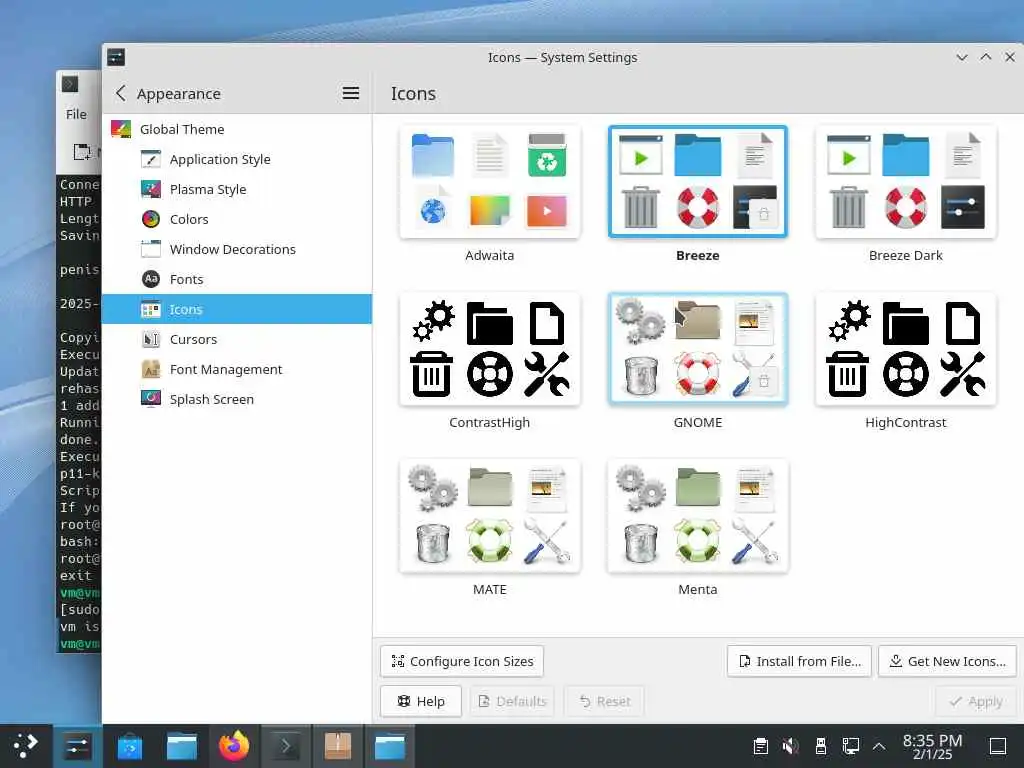Viewport: 1024px width, 768px height.
Task: Open Application Style settings
Action: (237, 159)
